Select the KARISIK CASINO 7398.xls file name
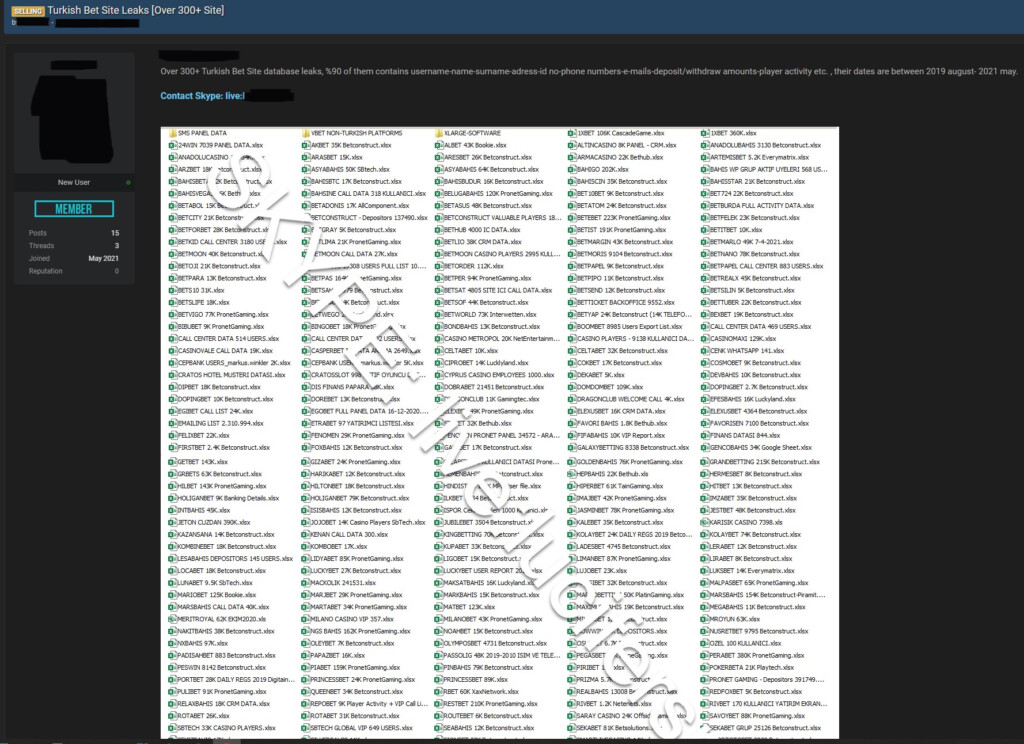1024x744 pixels. [746, 523]
